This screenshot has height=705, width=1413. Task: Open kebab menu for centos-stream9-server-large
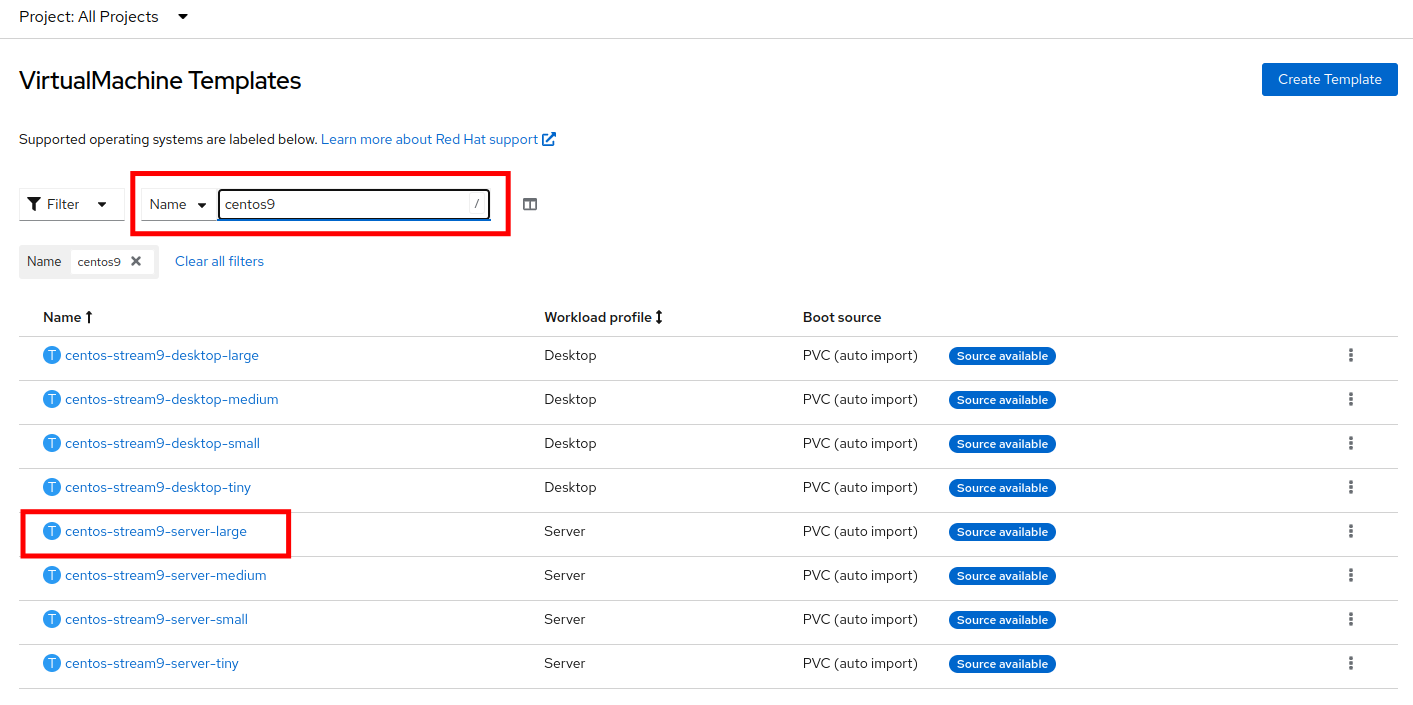point(1350,531)
